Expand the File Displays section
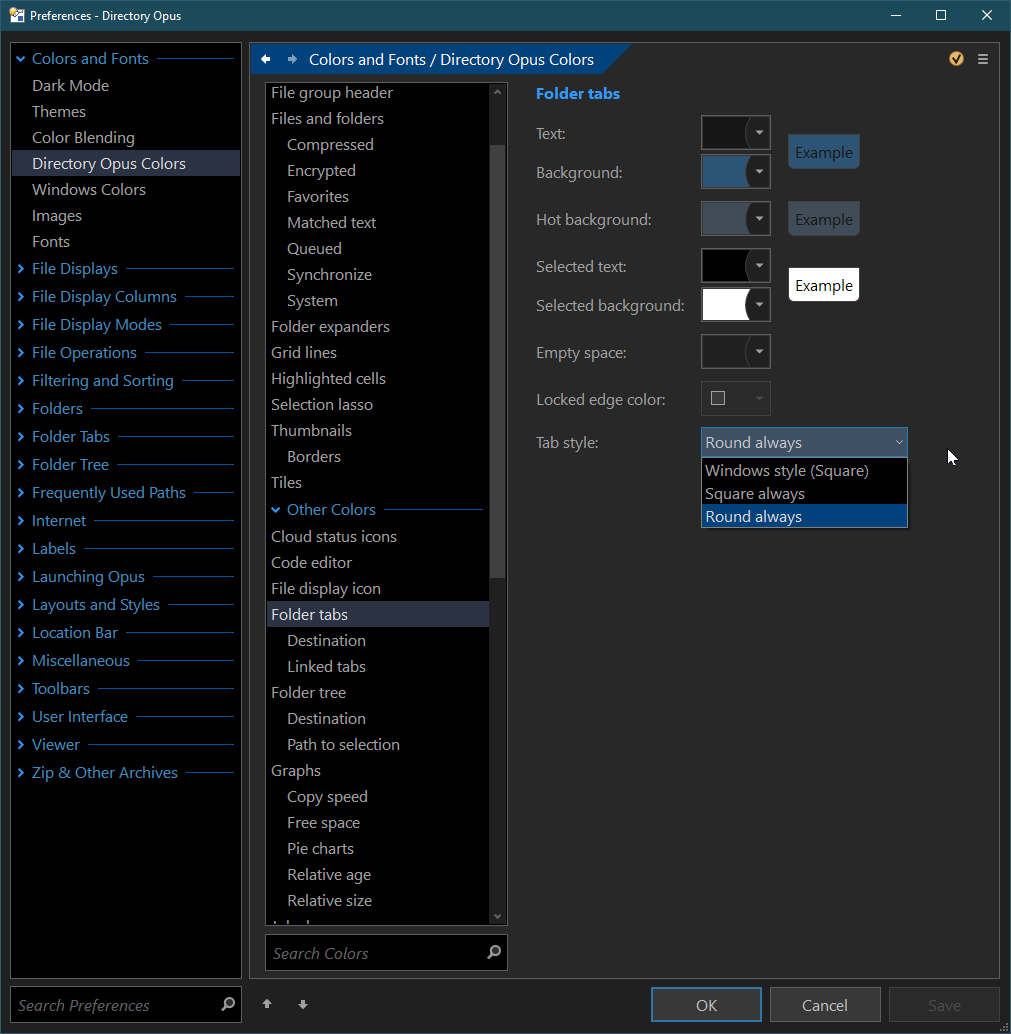 pyautogui.click(x=20, y=268)
